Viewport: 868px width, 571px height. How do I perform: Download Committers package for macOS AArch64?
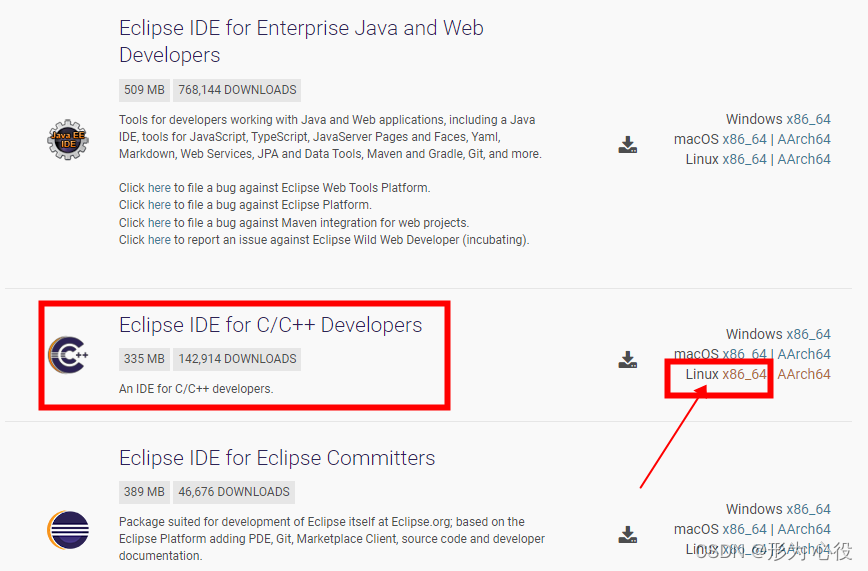click(x=804, y=529)
